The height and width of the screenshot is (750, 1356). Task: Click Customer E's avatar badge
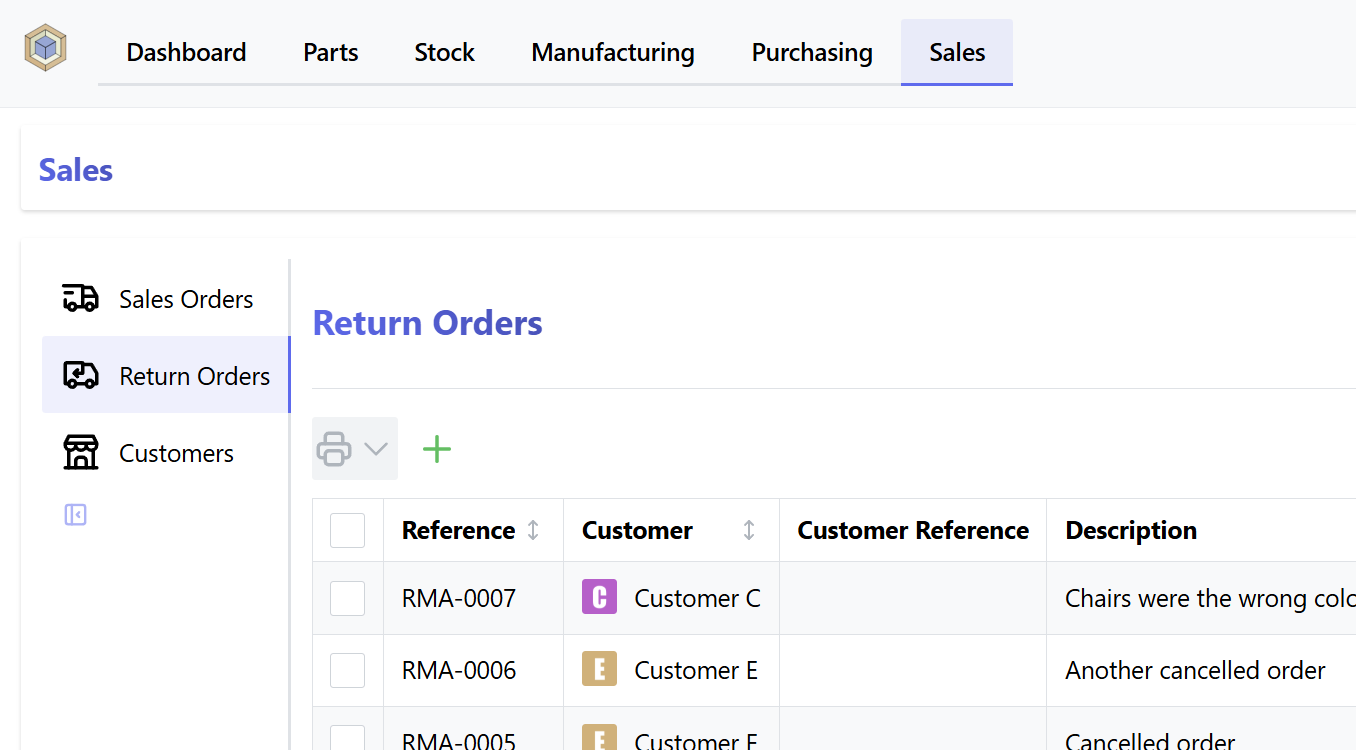coord(598,670)
